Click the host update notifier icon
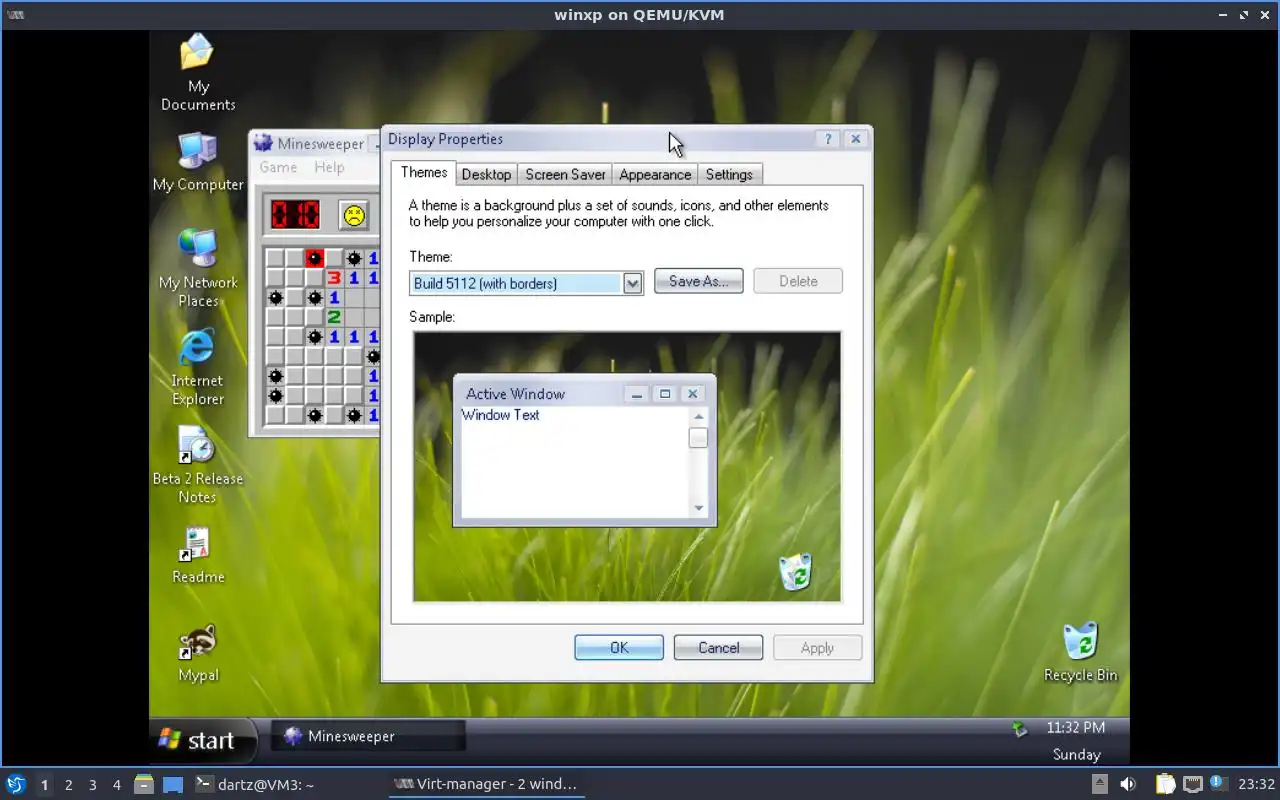Screen dimensions: 1280x800 [x=1217, y=783]
